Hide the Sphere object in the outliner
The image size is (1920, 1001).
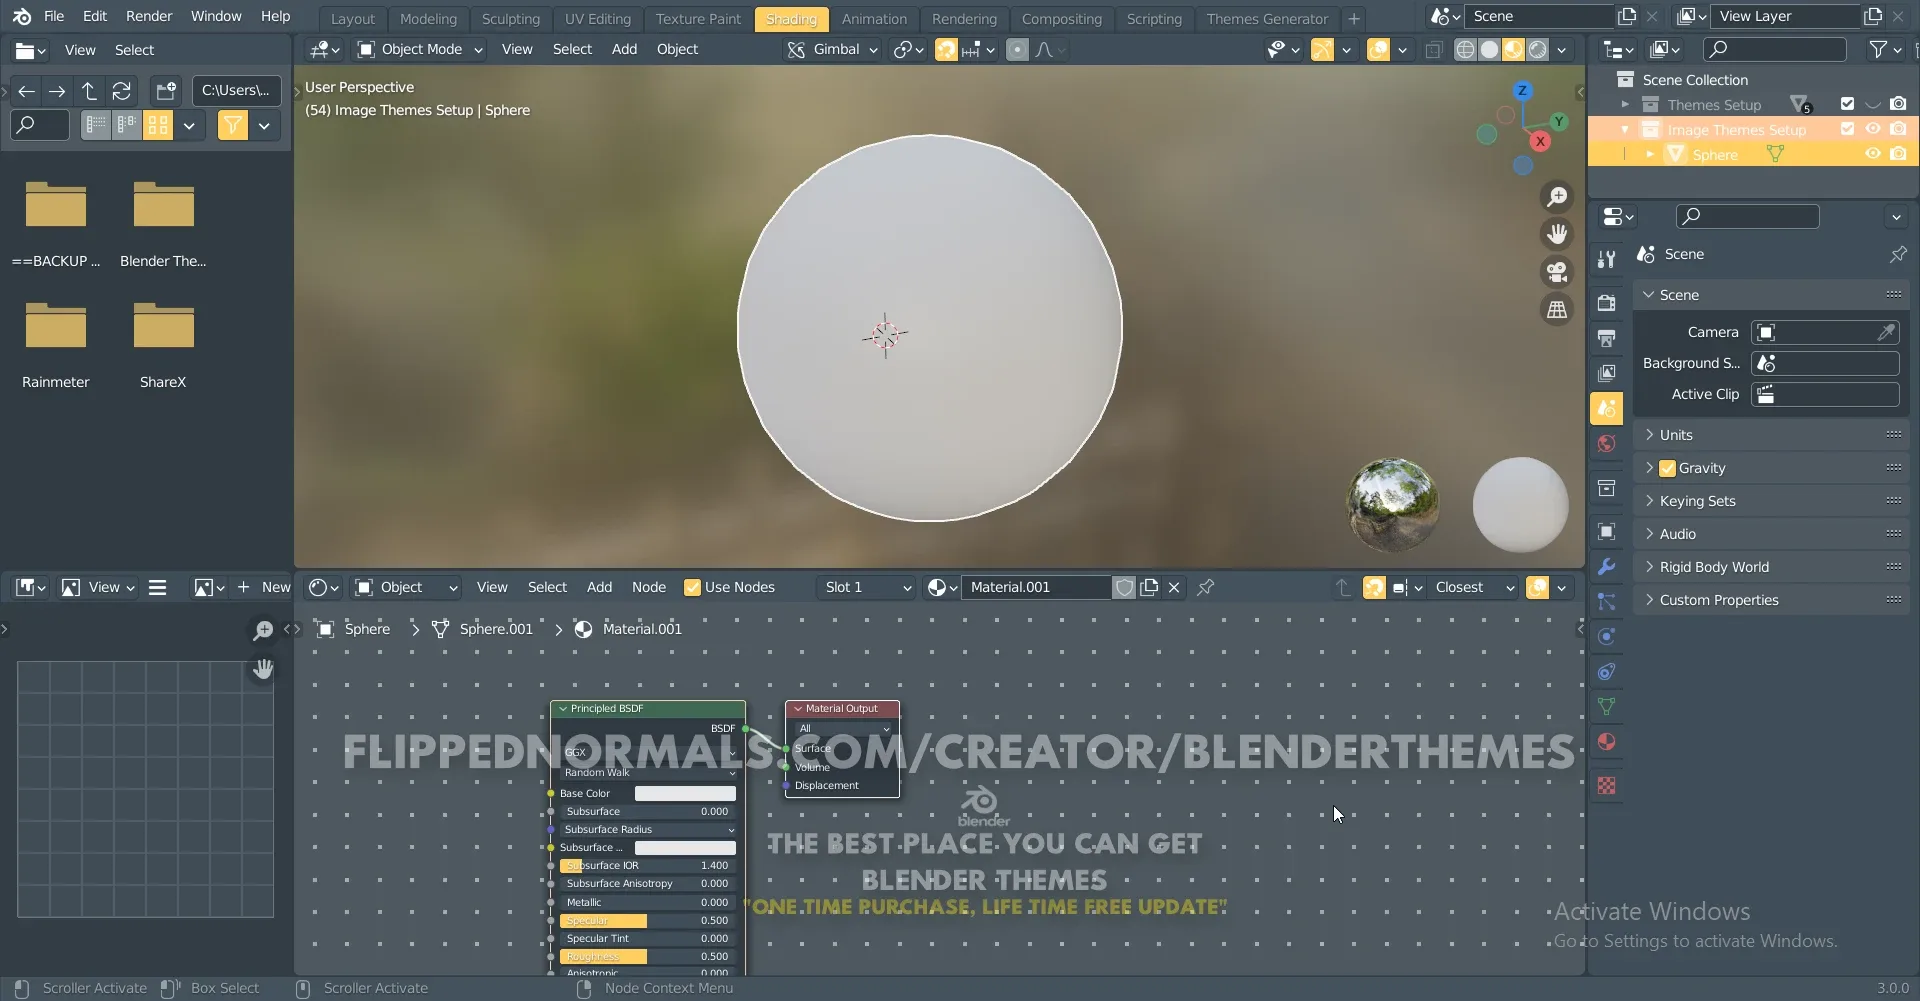point(1874,154)
